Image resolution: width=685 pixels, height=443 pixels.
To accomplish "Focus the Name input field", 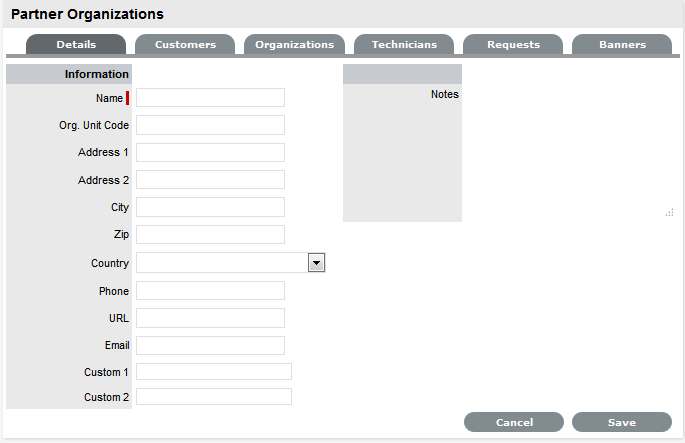I will pos(210,98).
